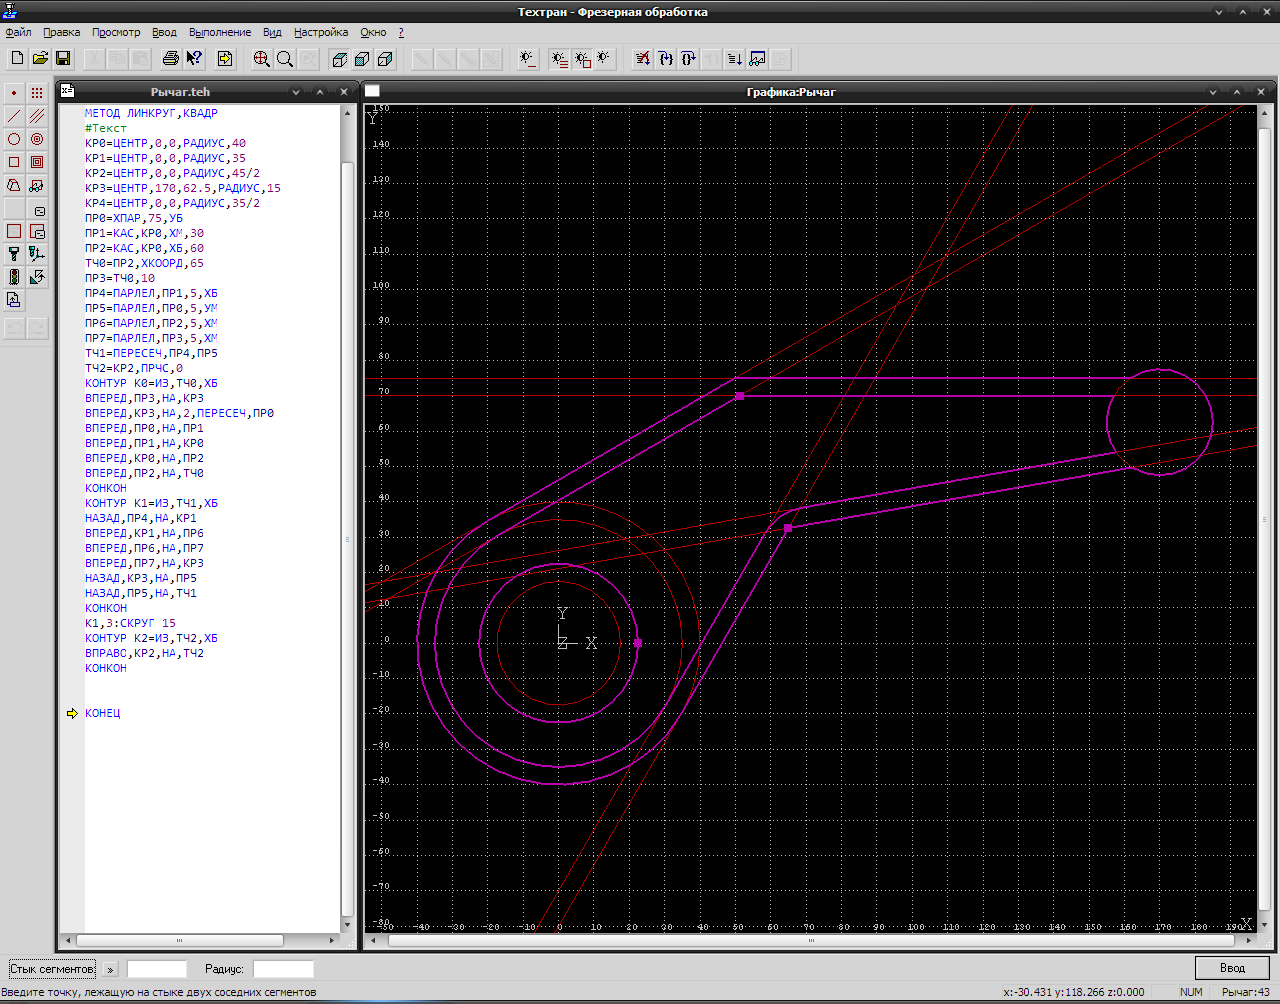
Task: Click the input field before Радиус label
Action: (x=157, y=969)
